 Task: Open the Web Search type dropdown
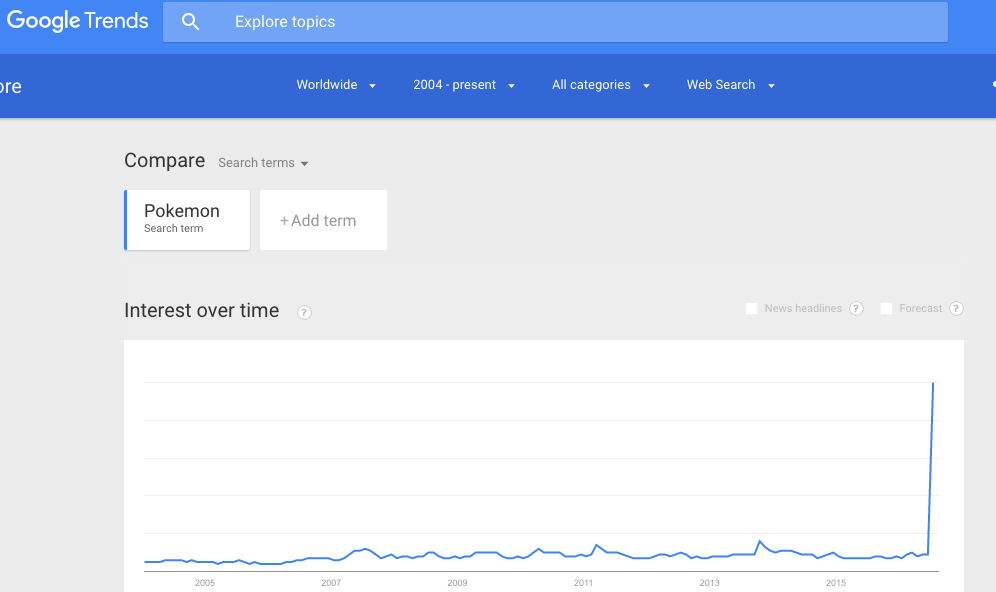point(730,85)
